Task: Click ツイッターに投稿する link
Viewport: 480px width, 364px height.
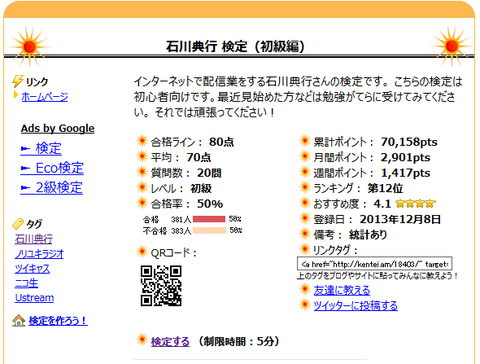Action: (x=356, y=305)
